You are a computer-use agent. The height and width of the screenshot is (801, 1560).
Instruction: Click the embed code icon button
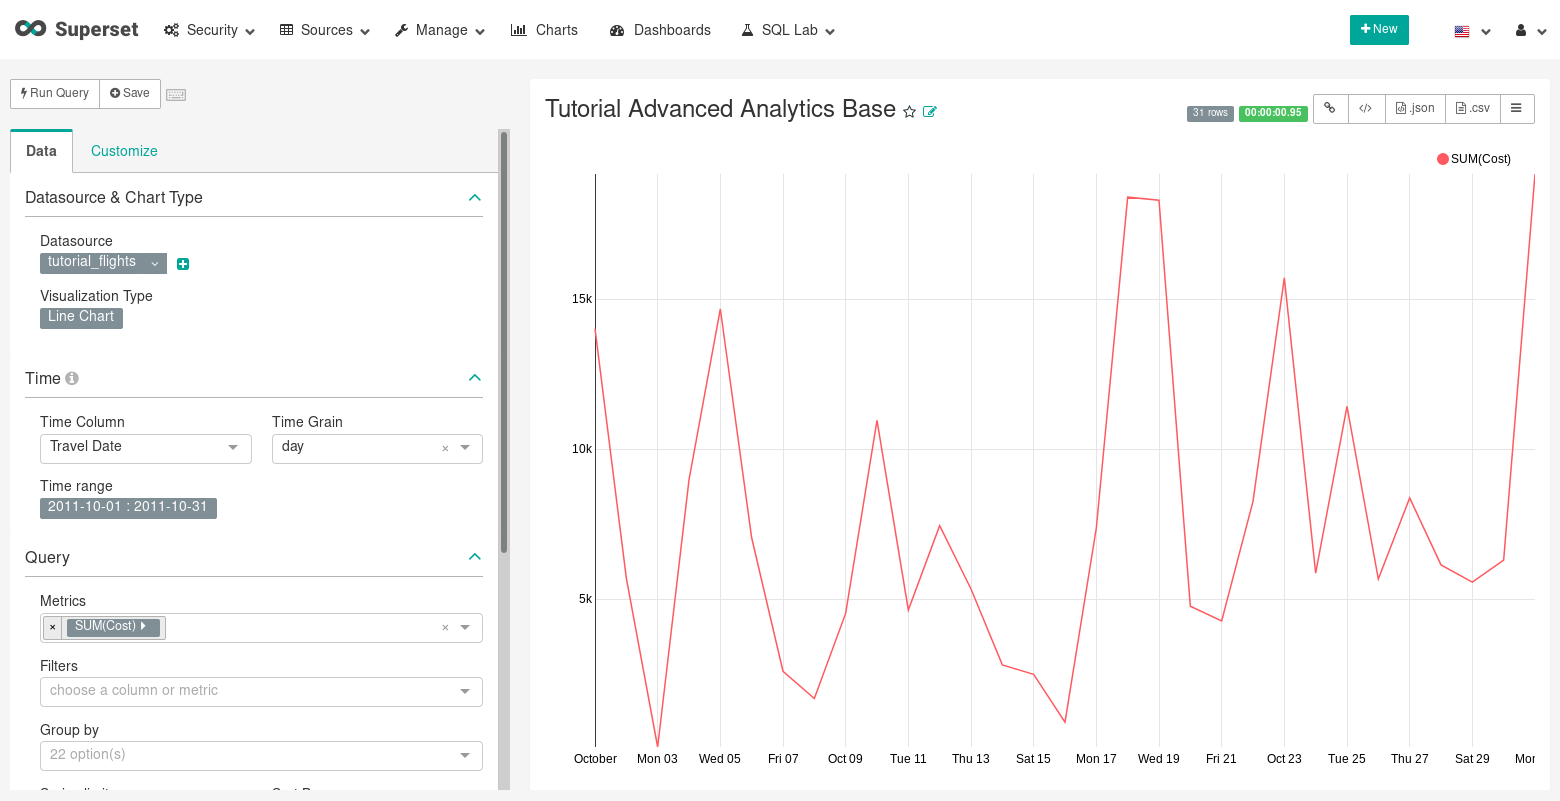pos(1365,108)
